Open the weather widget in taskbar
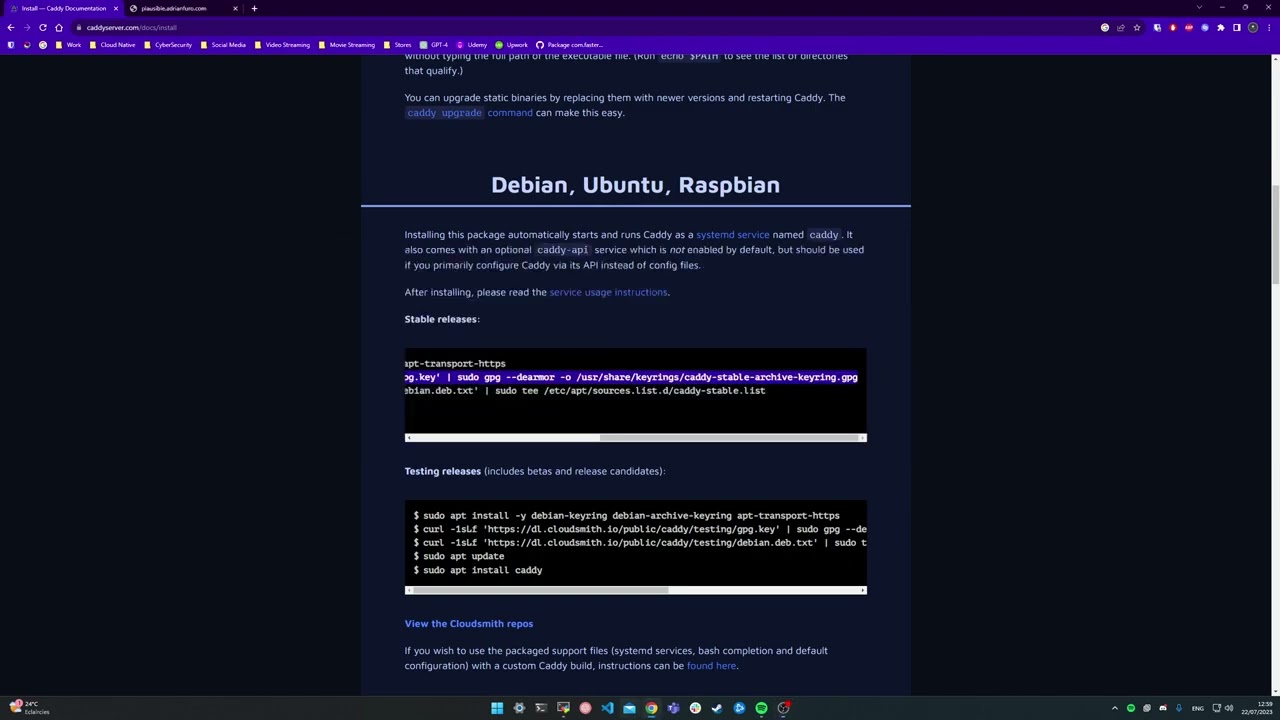The image size is (1280, 720). [x=28, y=708]
